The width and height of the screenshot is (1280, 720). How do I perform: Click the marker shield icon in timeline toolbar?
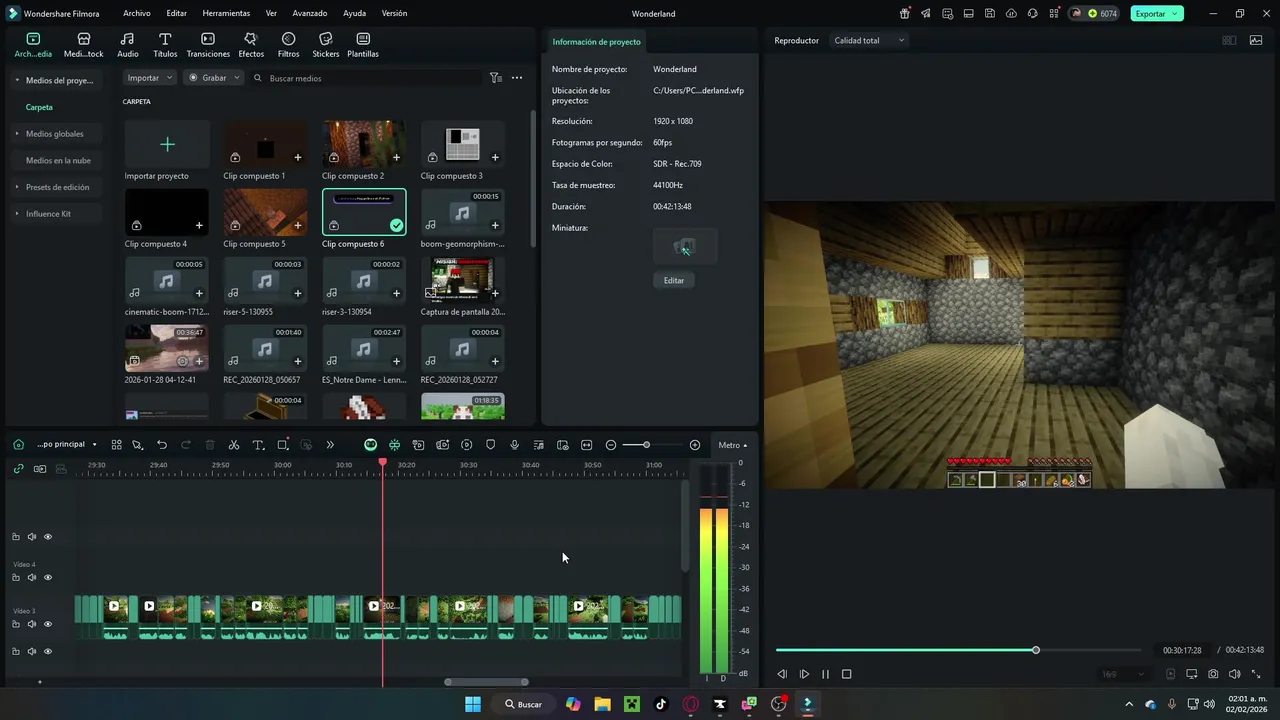(x=490, y=445)
